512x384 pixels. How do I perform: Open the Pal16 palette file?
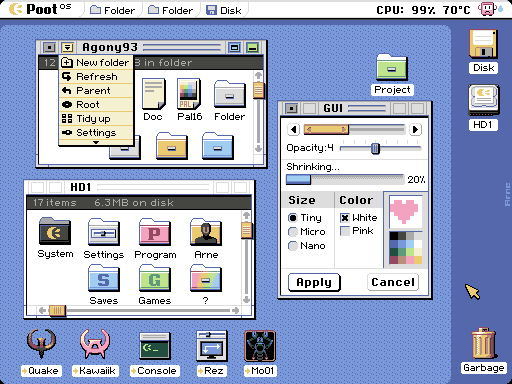189,94
